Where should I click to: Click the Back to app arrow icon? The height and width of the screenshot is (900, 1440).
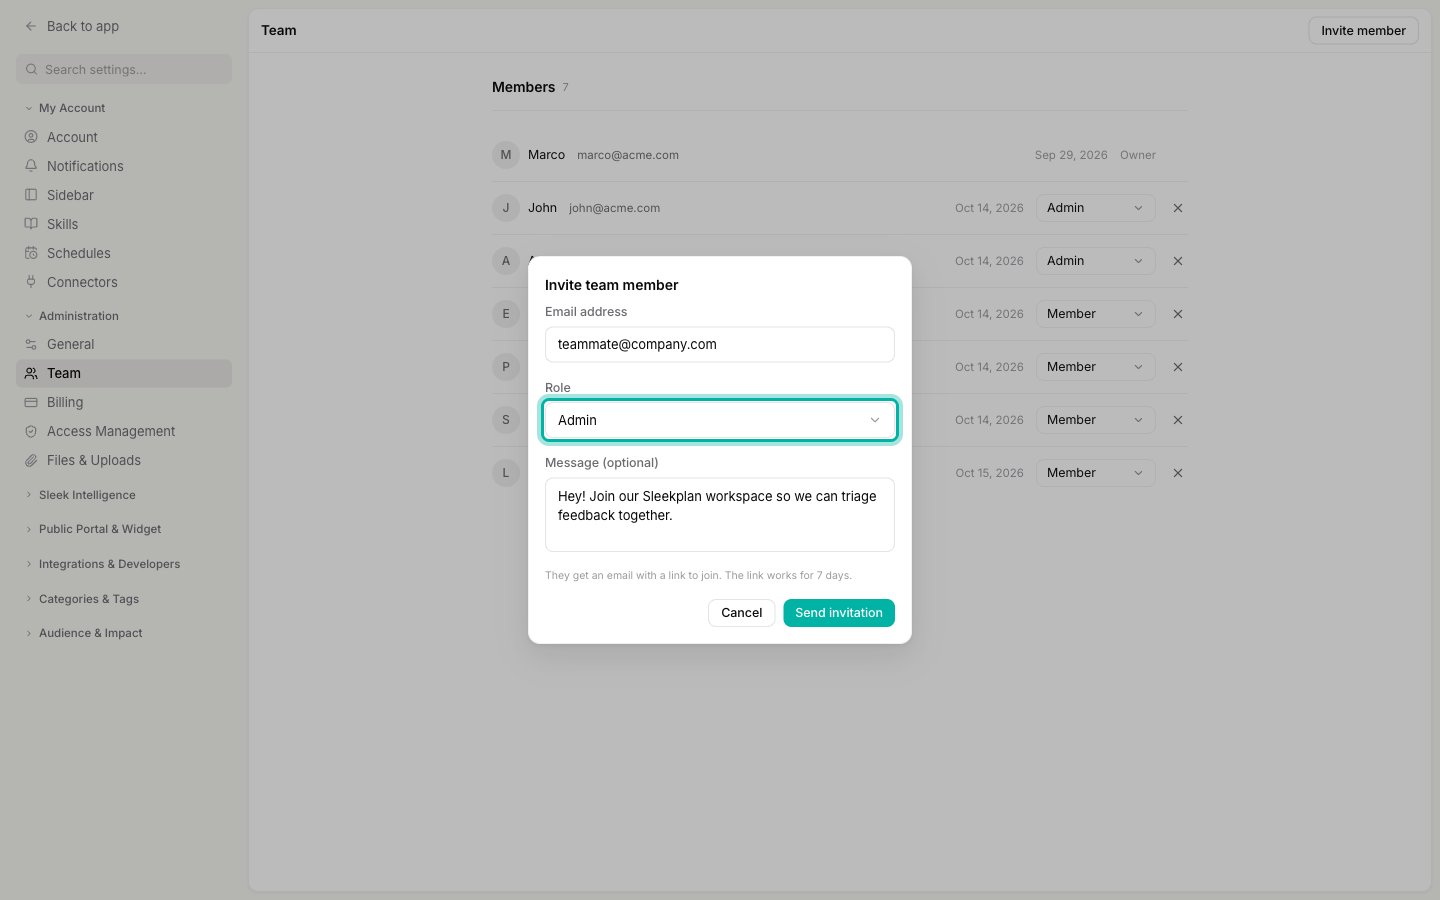31,26
